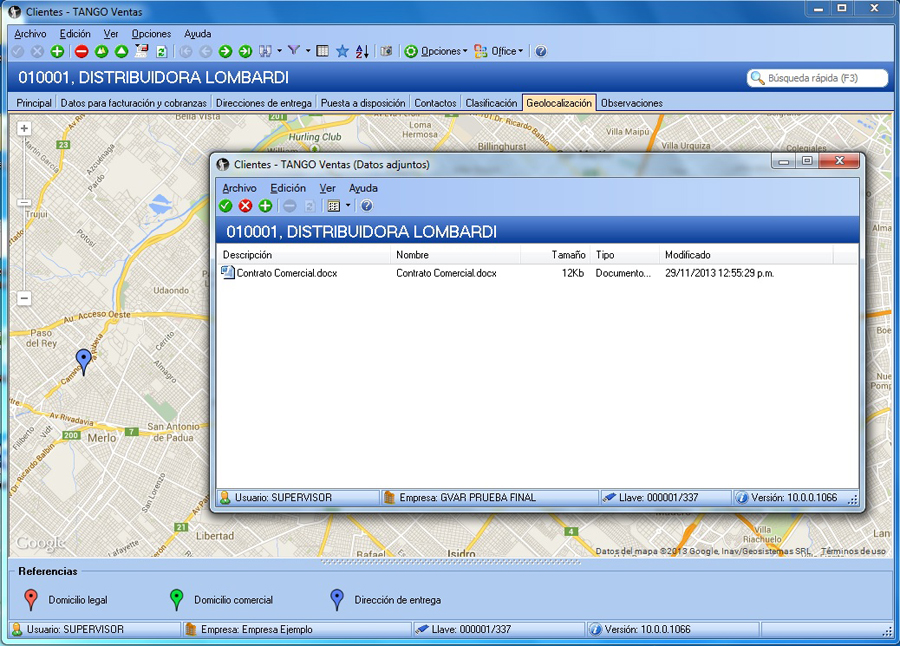Sort attachments by Tipo column header
Viewport: 900px width, 646px height.
pyautogui.click(x=624, y=255)
